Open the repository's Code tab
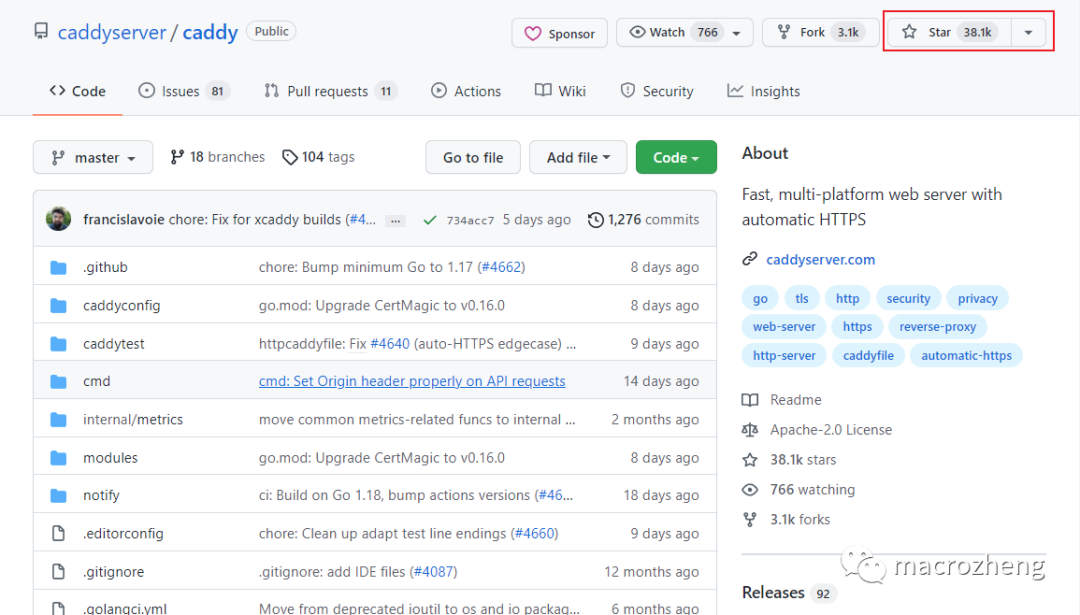 coord(77,91)
